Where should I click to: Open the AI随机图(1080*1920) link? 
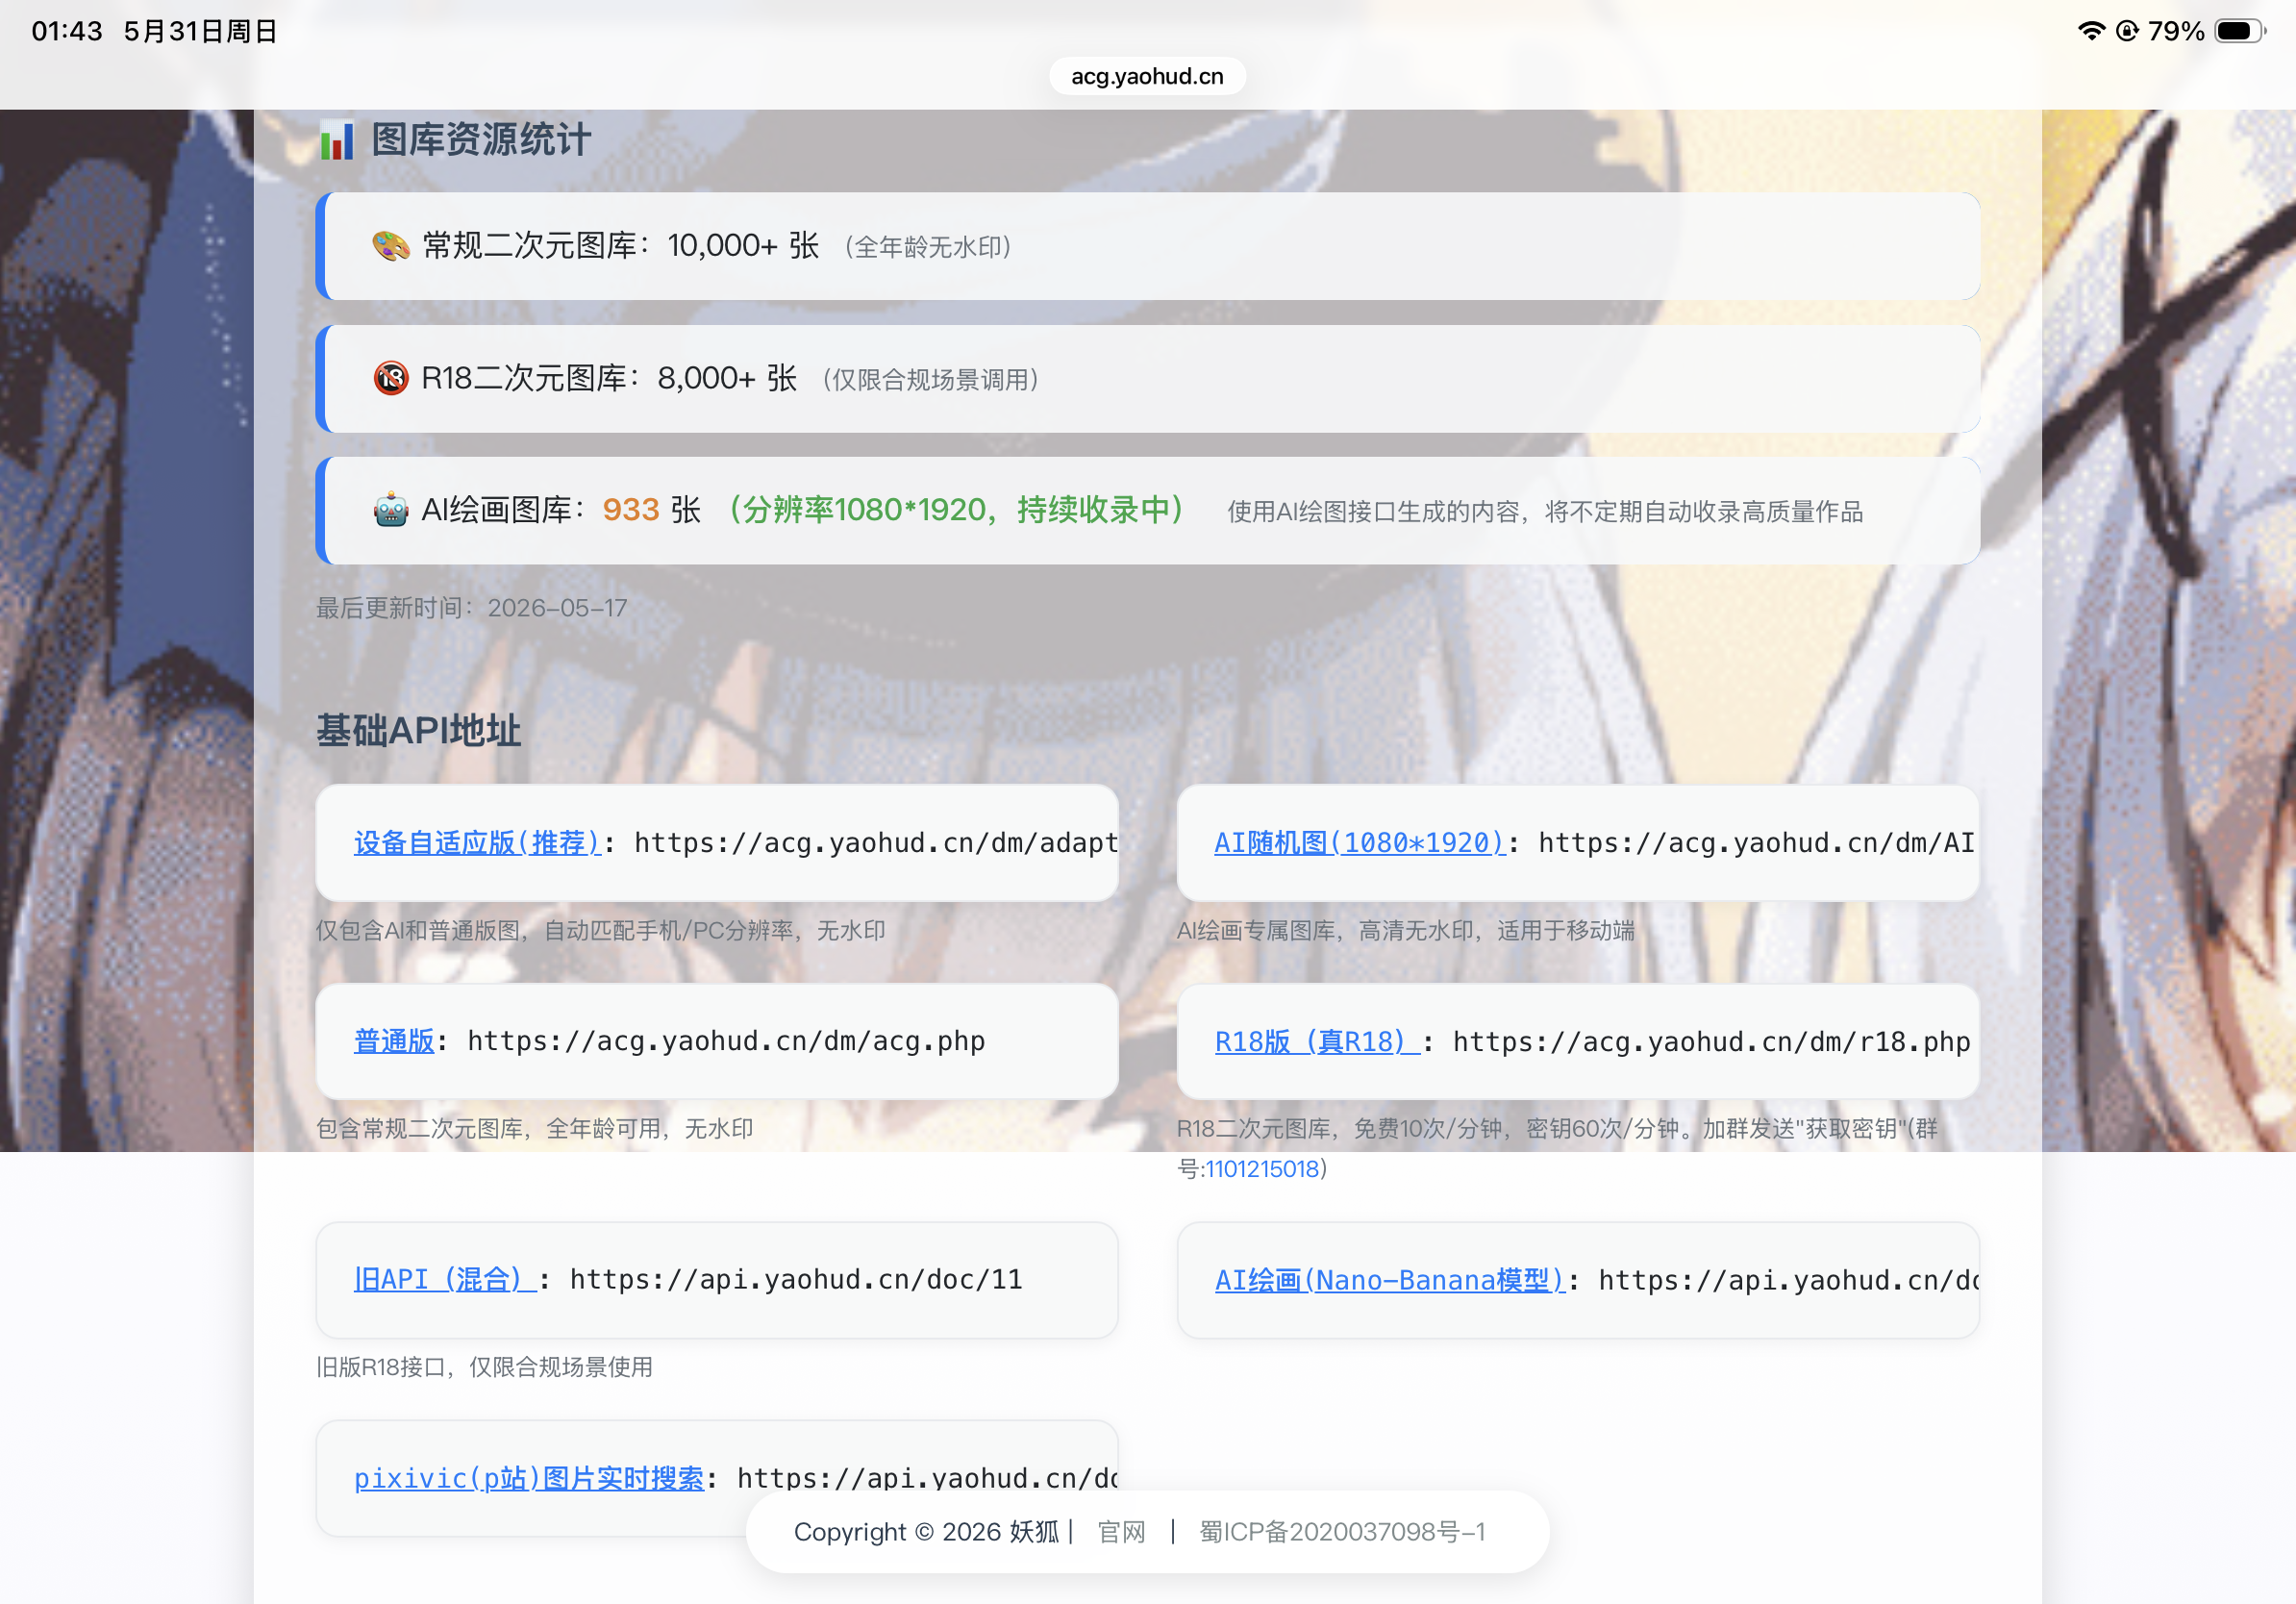(1360, 843)
